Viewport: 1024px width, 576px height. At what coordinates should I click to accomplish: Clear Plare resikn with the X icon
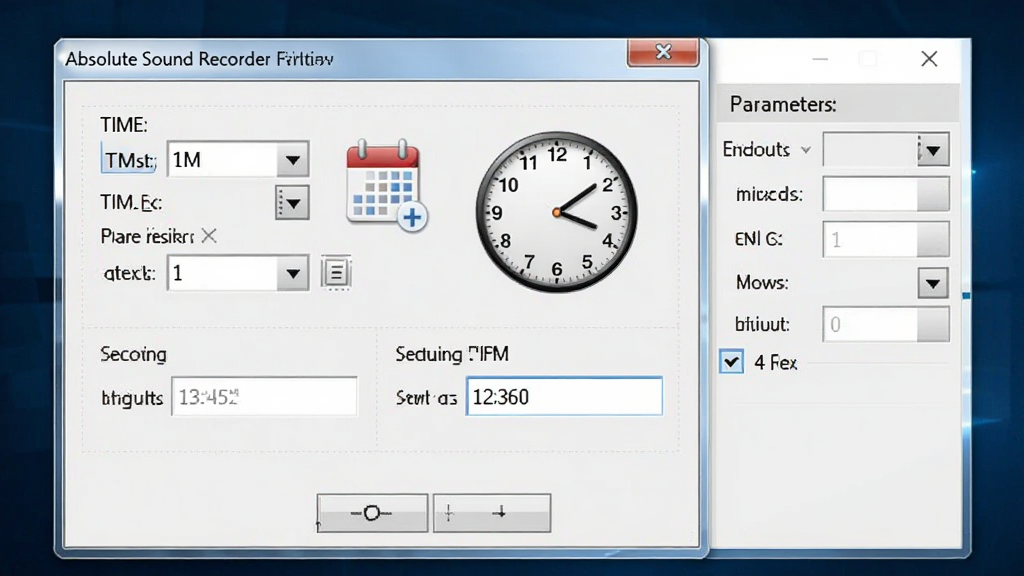tap(209, 236)
